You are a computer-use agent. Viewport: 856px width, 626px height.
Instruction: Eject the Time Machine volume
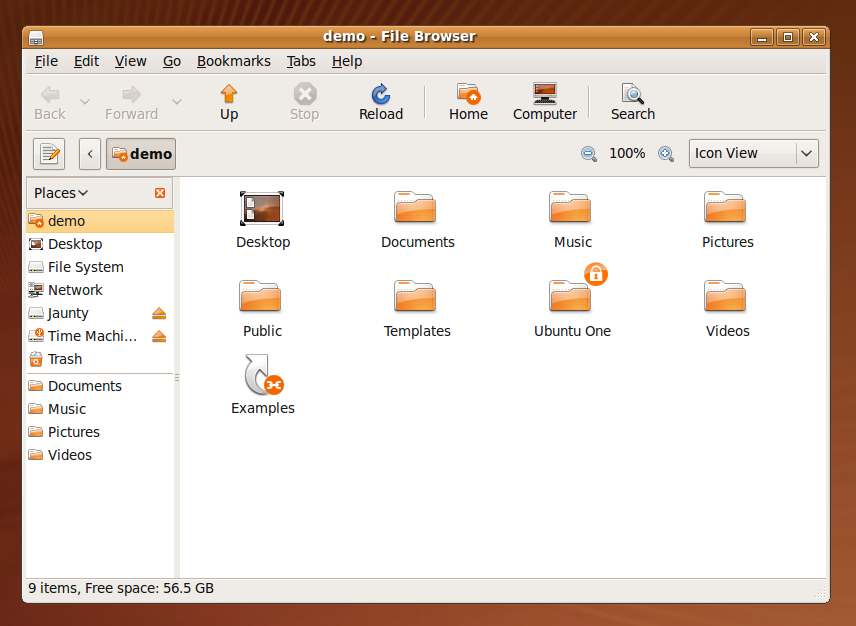(159, 335)
